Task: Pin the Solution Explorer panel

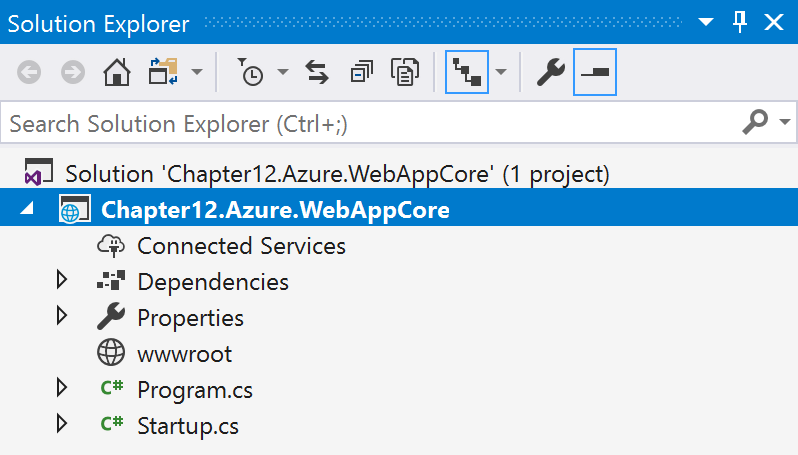Action: 740,22
